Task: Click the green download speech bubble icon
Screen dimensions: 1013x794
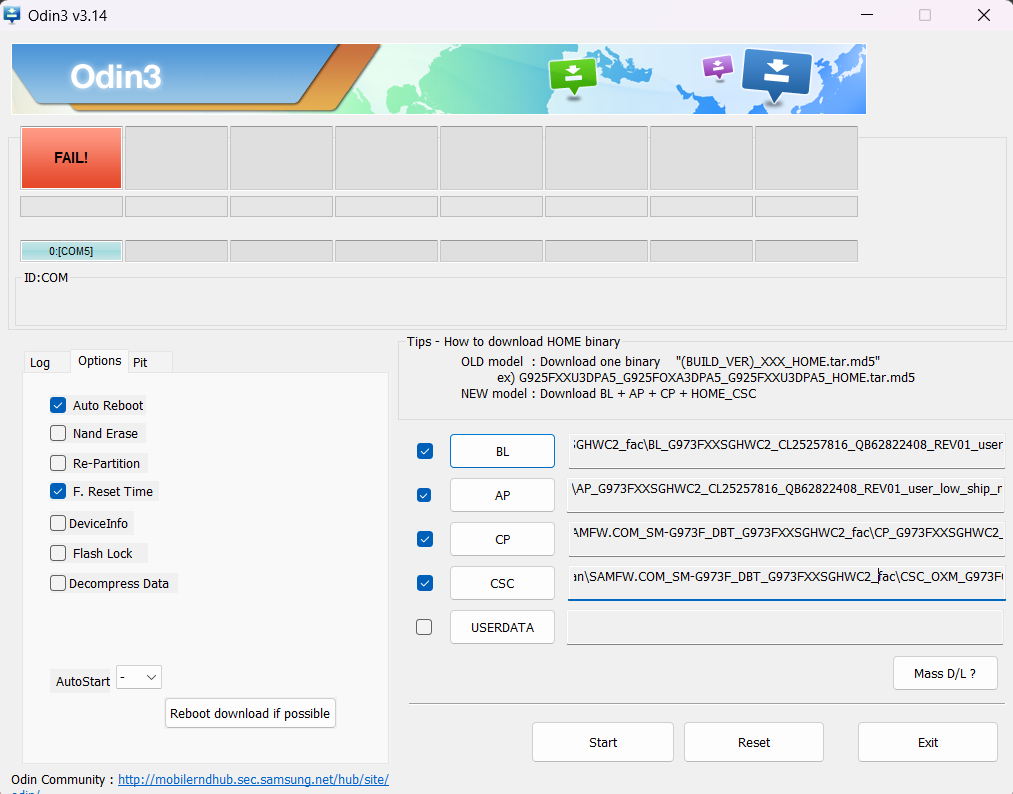Action: point(572,75)
